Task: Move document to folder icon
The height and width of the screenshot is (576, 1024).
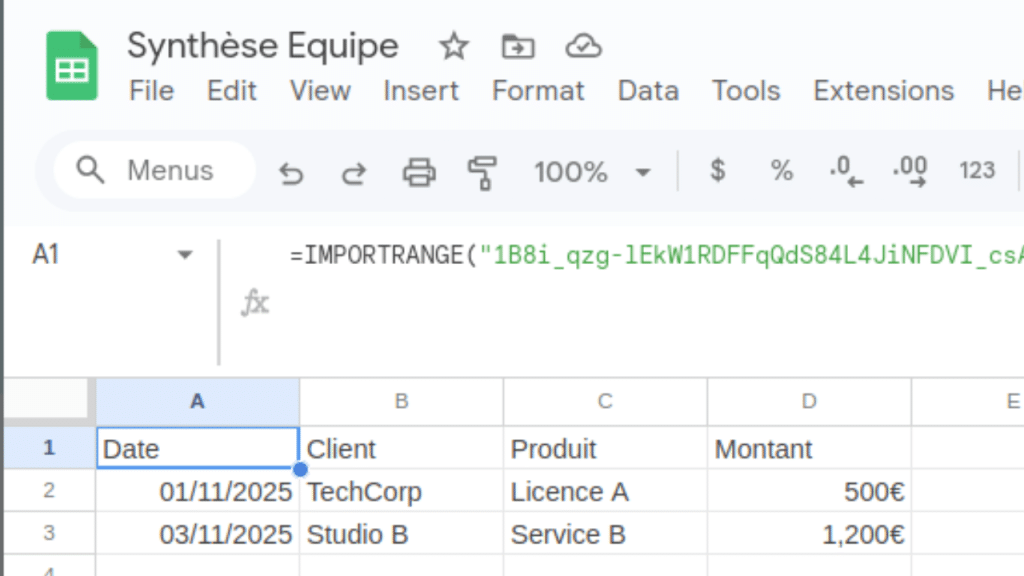Action: click(518, 46)
